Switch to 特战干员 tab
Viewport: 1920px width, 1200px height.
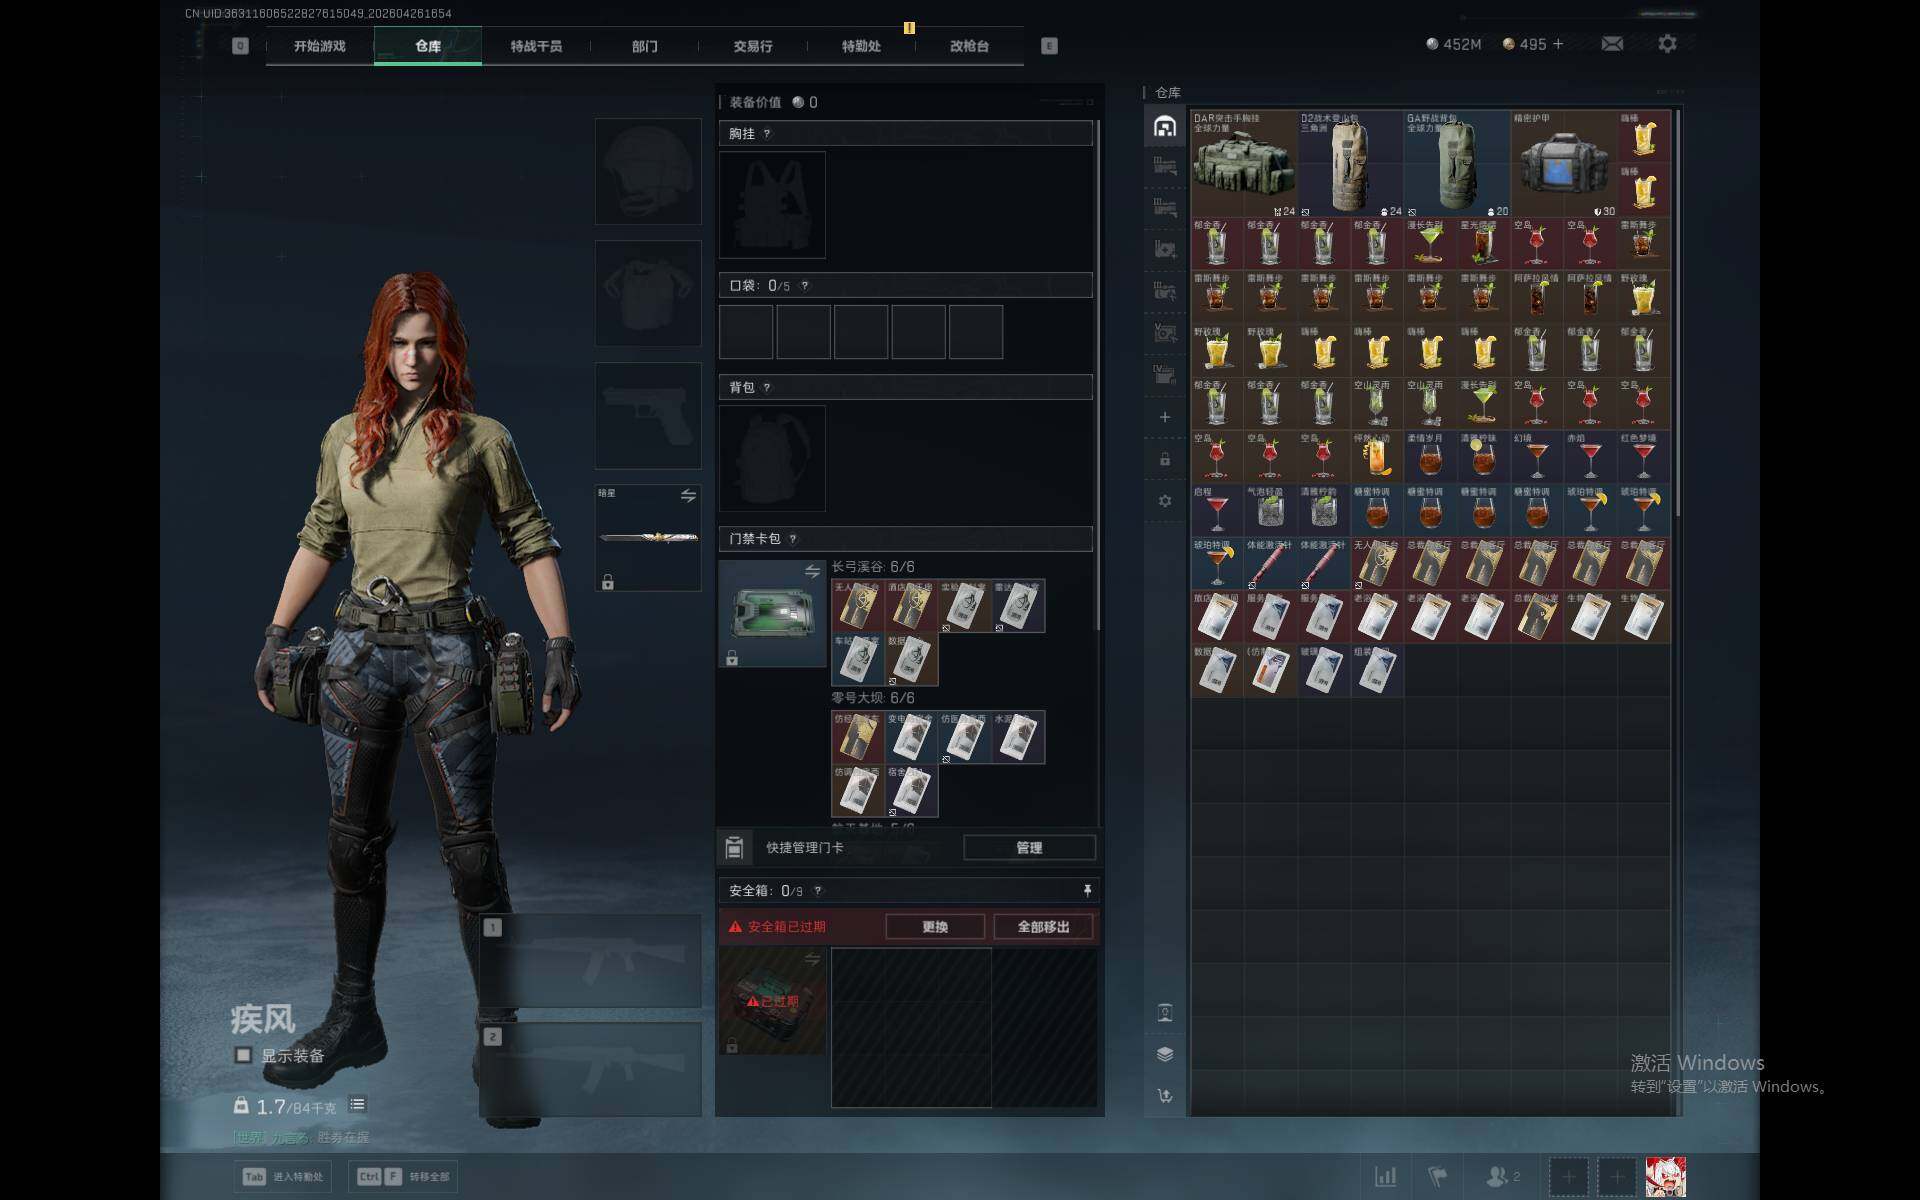pyautogui.click(x=536, y=46)
